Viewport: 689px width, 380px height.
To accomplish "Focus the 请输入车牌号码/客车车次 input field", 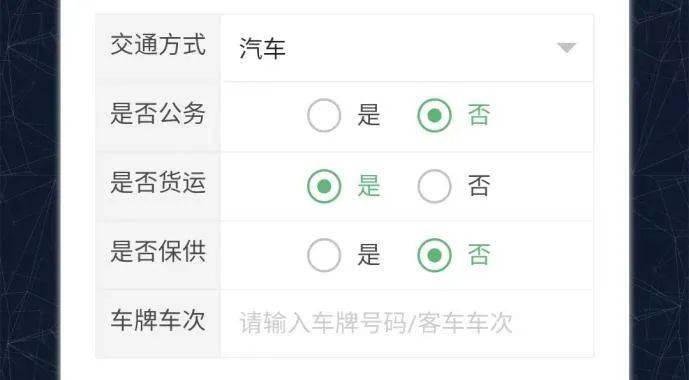I will coord(407,324).
